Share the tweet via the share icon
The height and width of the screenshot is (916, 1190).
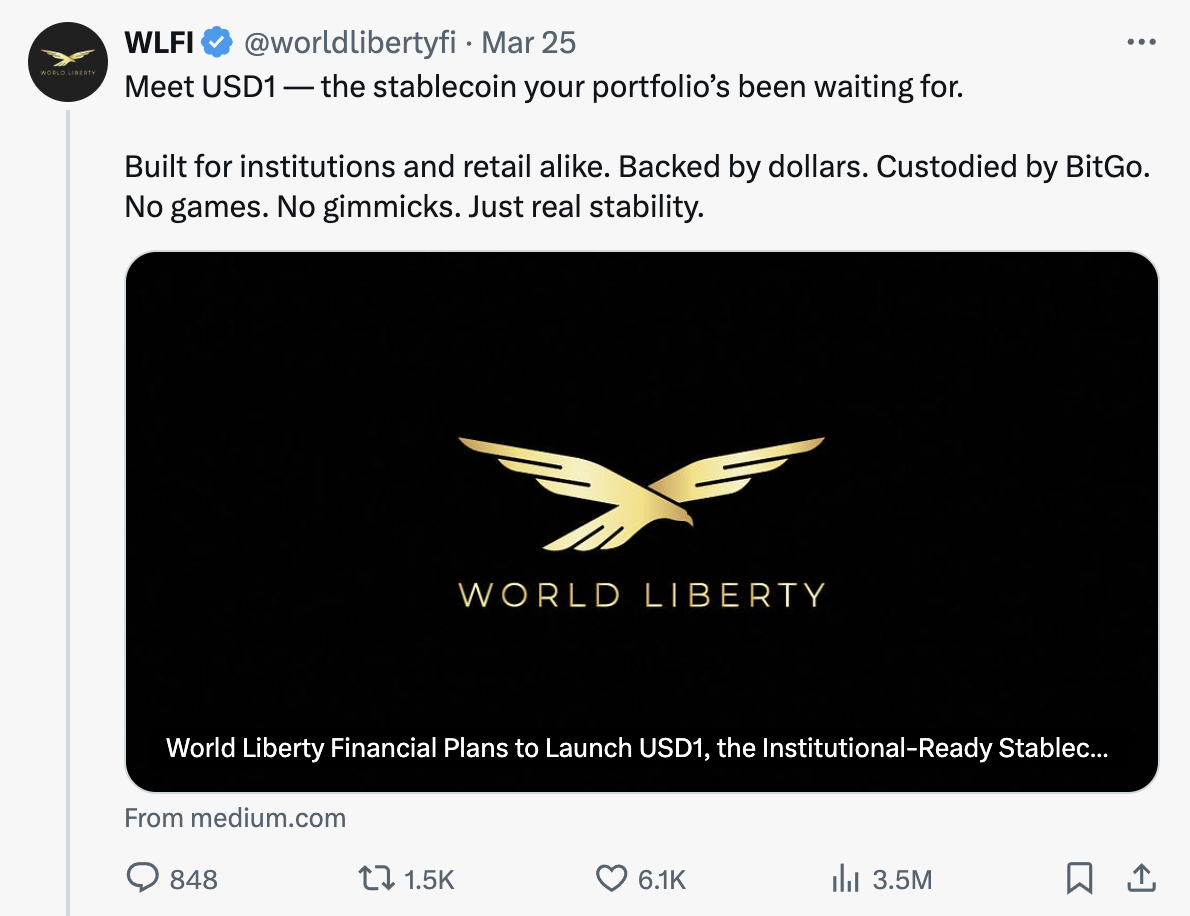click(1141, 879)
